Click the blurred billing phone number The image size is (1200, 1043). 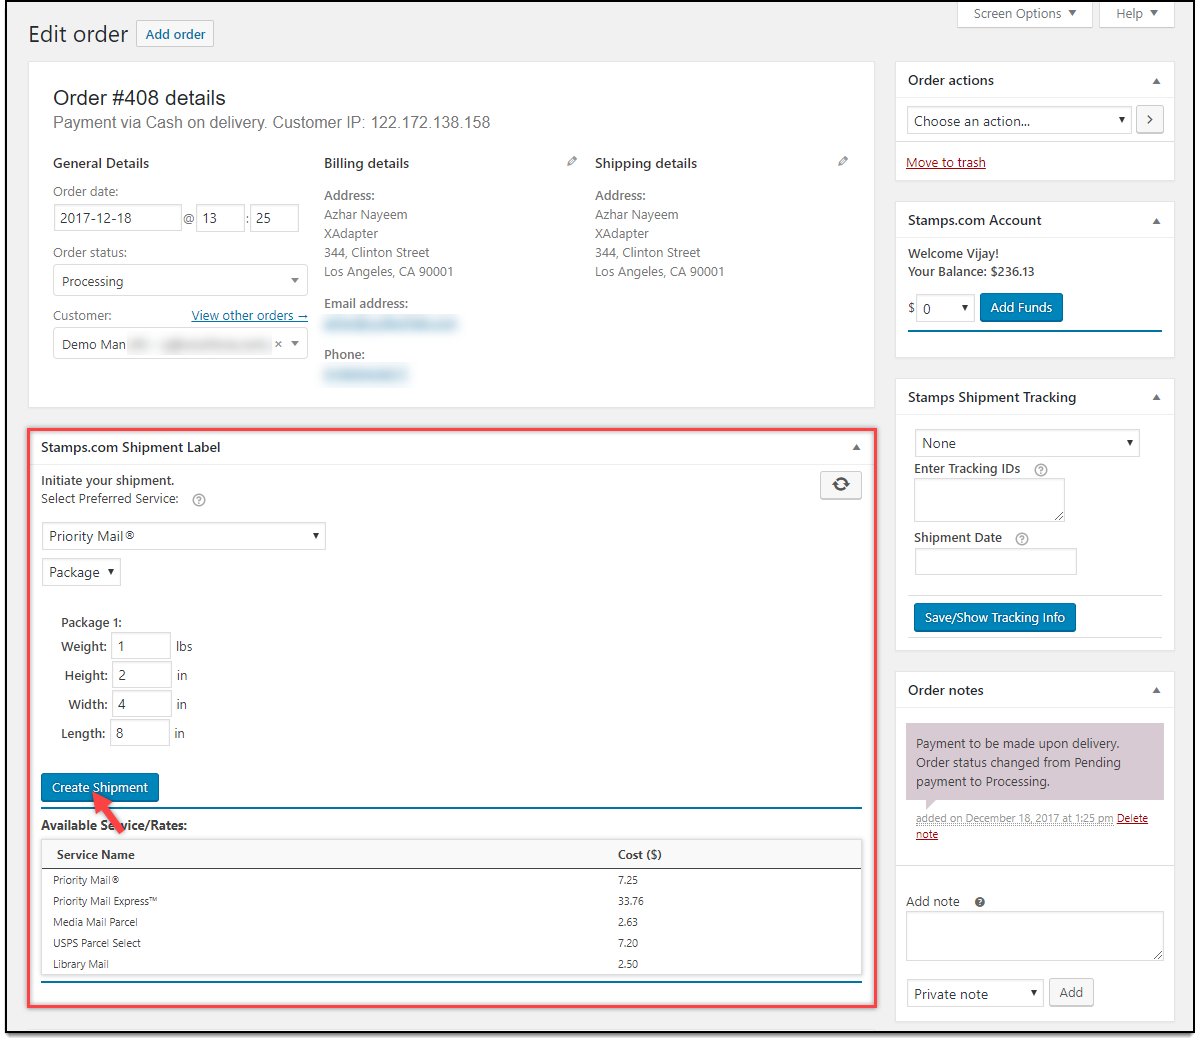pyautogui.click(x=365, y=375)
